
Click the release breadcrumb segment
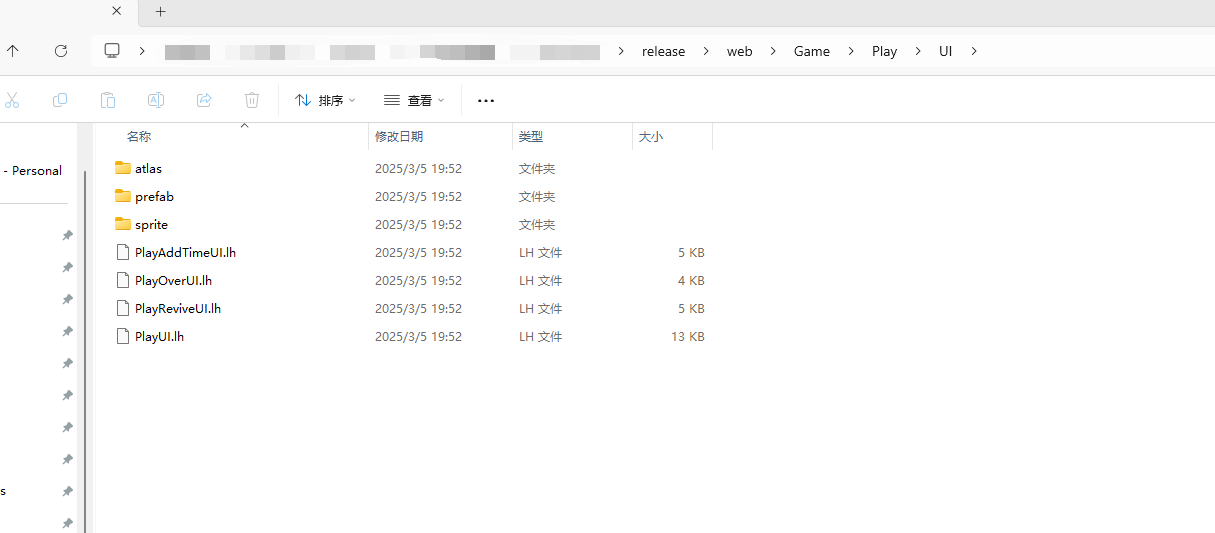(x=663, y=51)
